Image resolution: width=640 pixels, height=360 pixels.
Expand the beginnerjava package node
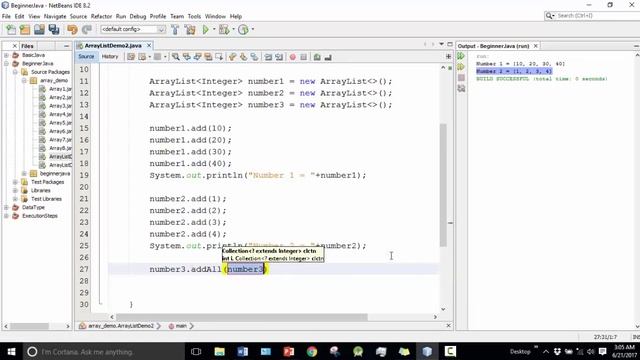coord(24,173)
